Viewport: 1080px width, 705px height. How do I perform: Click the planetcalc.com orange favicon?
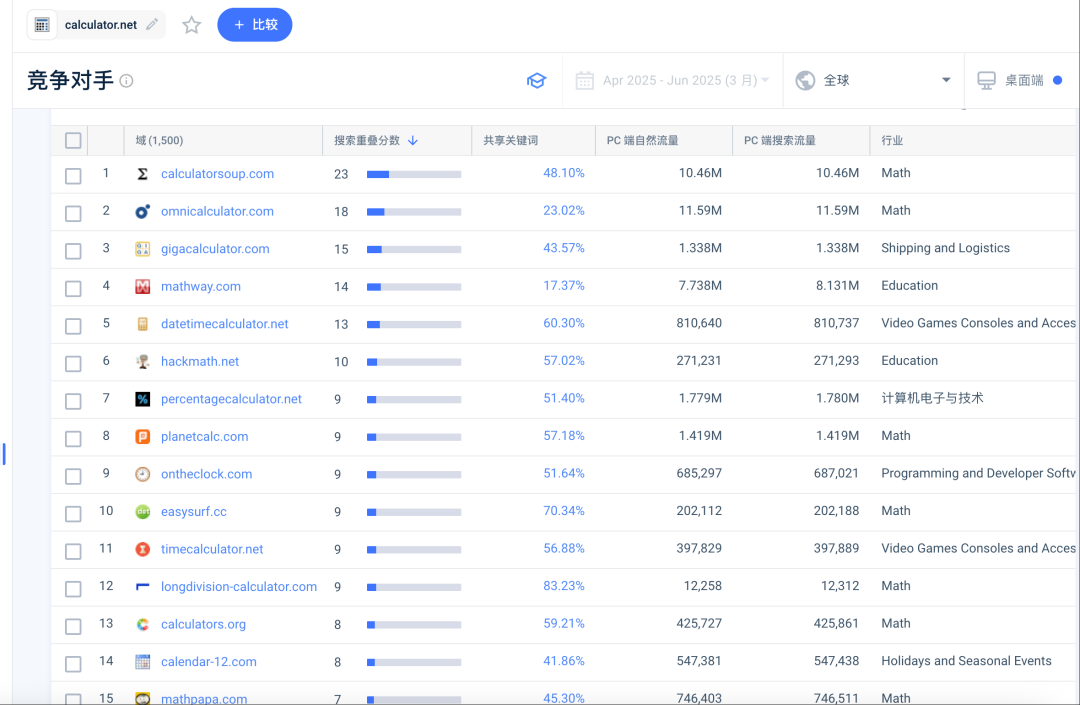(x=143, y=437)
